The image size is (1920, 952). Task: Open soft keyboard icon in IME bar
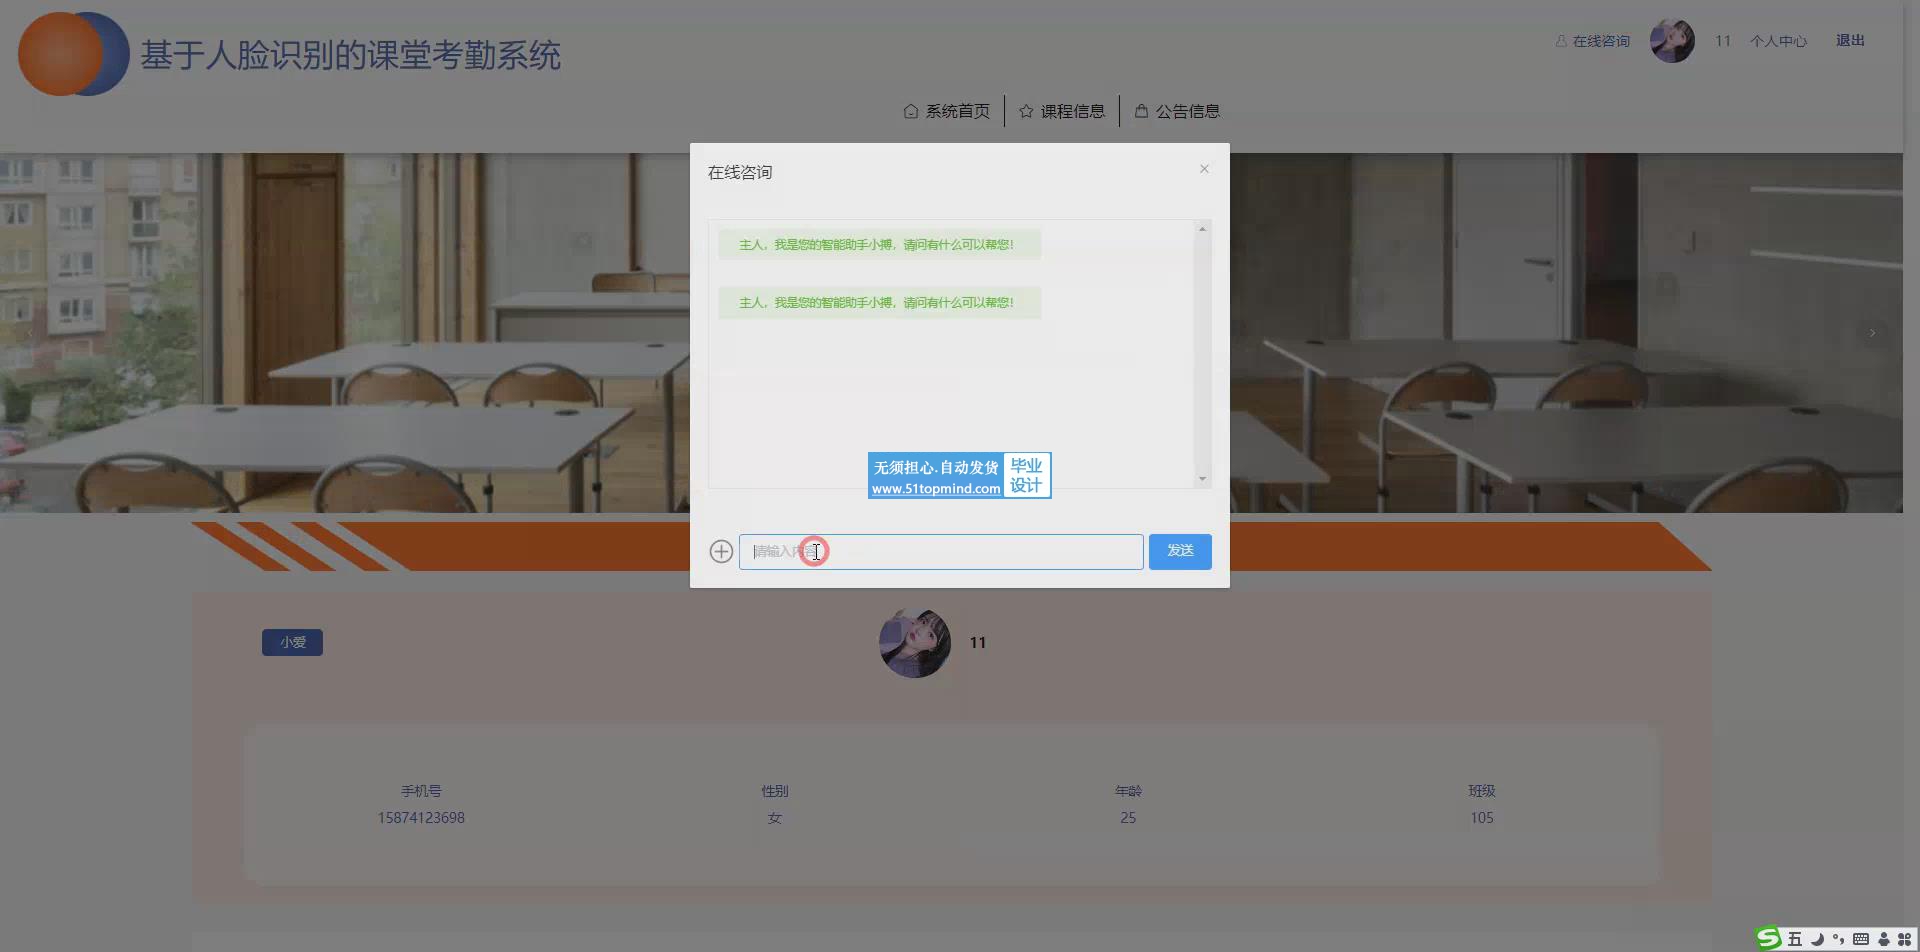point(1860,939)
